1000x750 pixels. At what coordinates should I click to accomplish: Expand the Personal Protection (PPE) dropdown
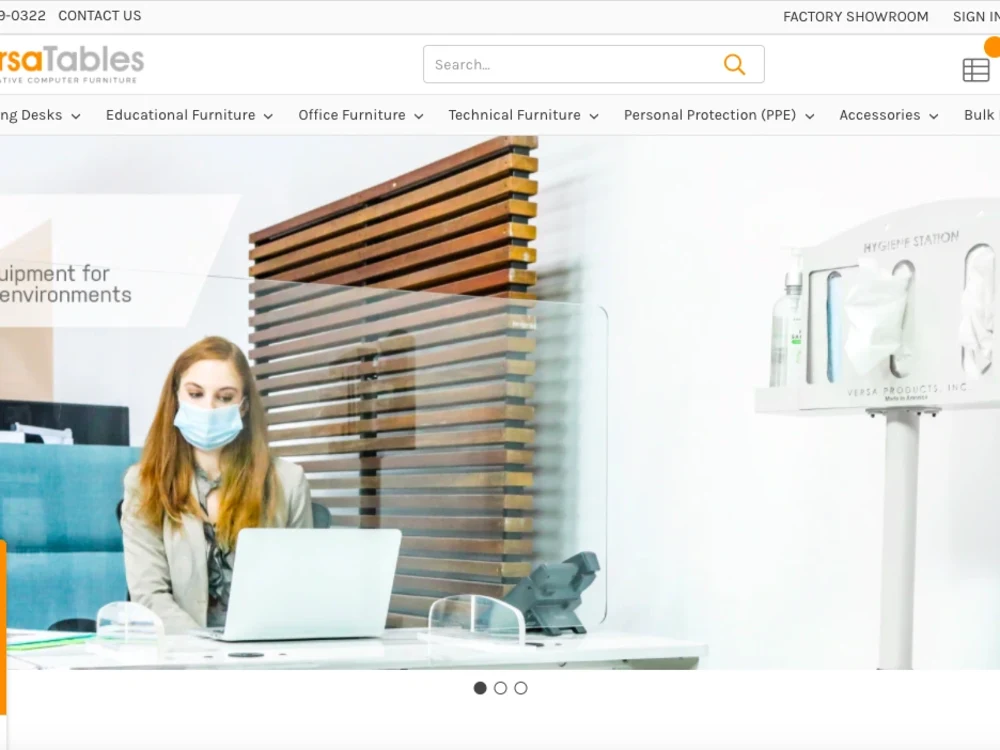pyautogui.click(x=711, y=115)
